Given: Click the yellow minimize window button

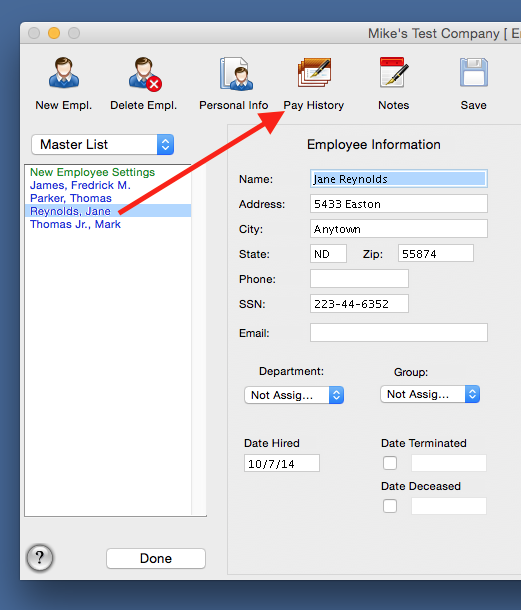Looking at the screenshot, I should 54,33.
